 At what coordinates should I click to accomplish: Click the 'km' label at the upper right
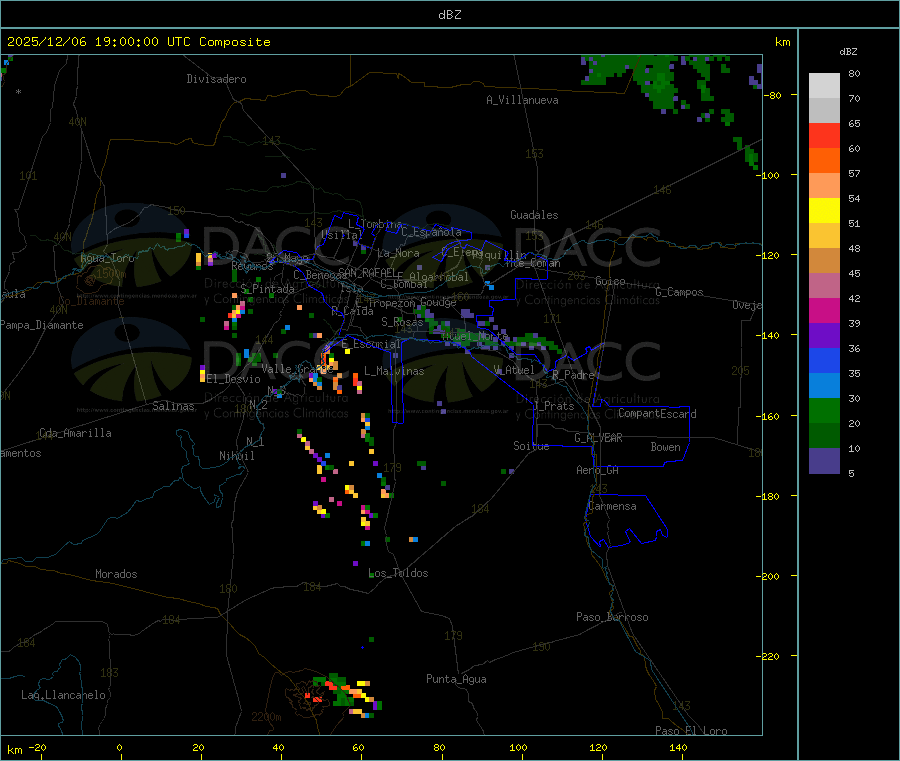[782, 42]
